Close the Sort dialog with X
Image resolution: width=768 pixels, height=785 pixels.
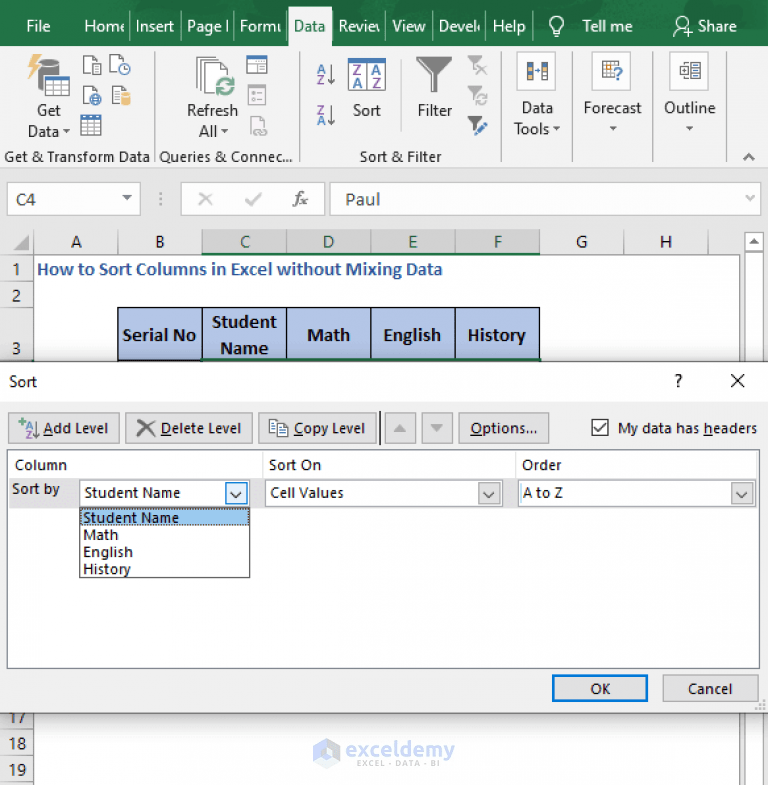pyautogui.click(x=737, y=381)
